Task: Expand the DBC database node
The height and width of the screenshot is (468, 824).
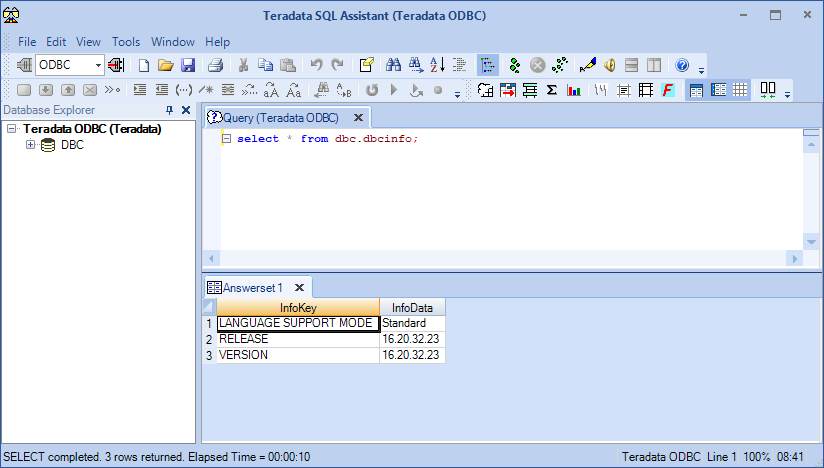Action: coord(30,144)
